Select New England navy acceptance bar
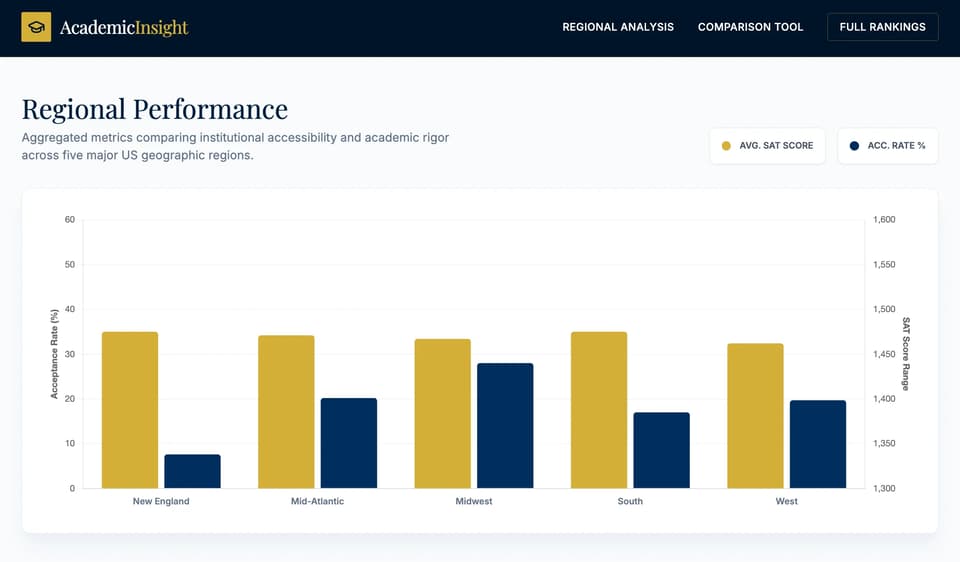The width and height of the screenshot is (960, 562). (192, 471)
